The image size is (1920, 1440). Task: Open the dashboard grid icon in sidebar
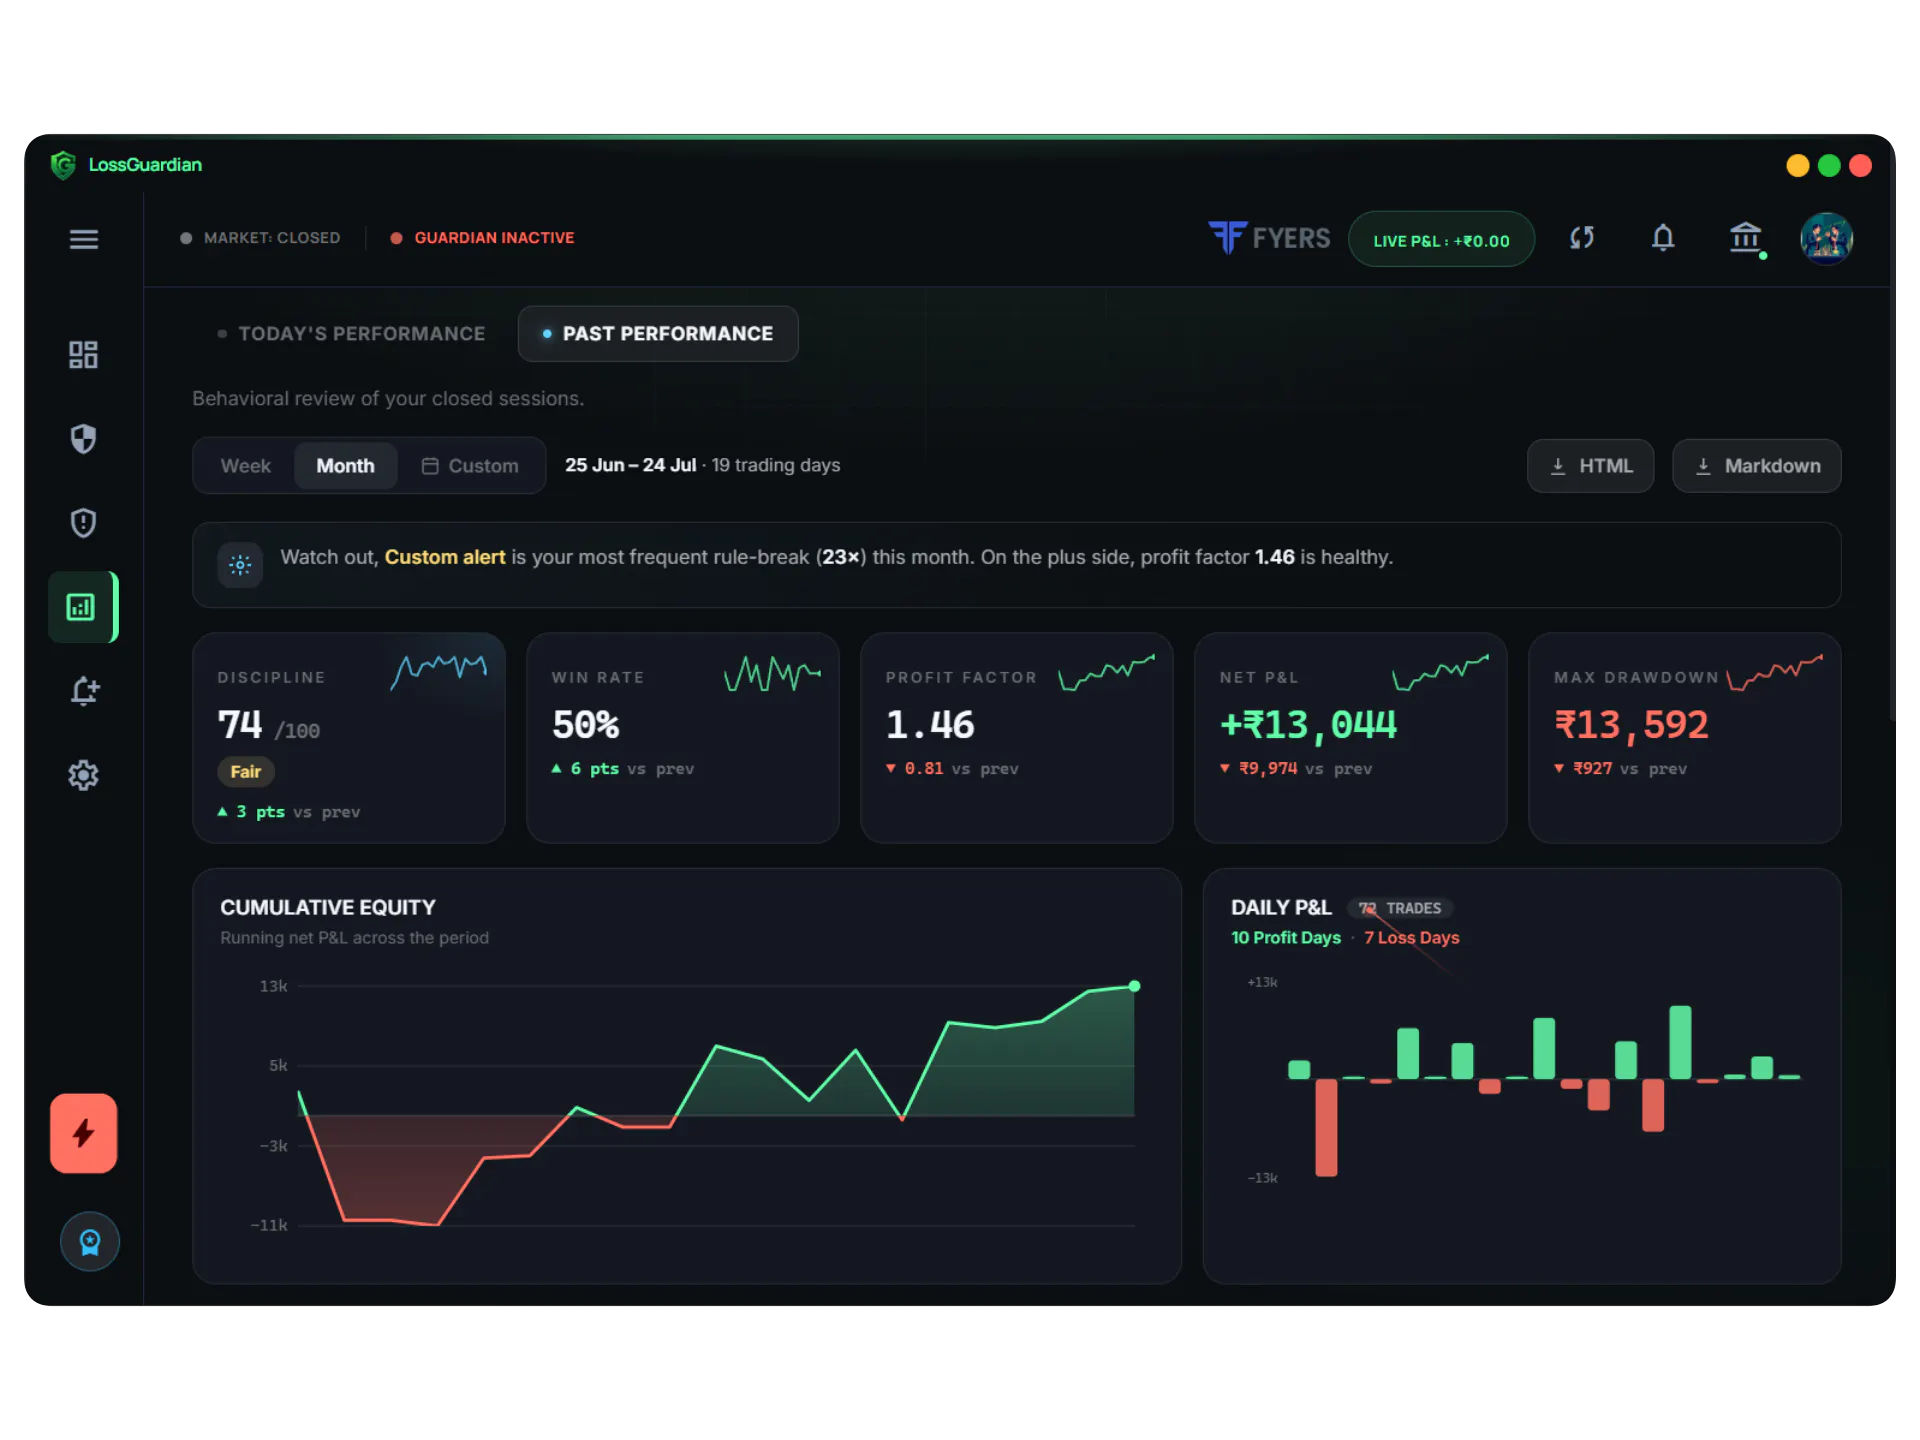tap(83, 355)
